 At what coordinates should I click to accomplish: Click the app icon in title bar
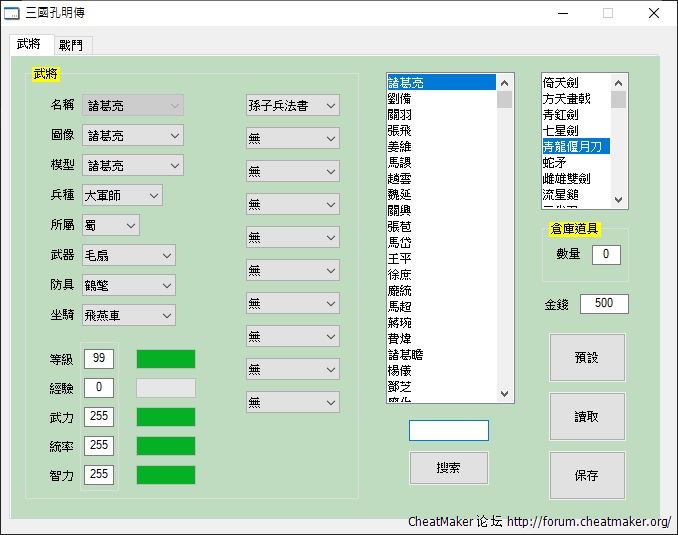tap(13, 14)
